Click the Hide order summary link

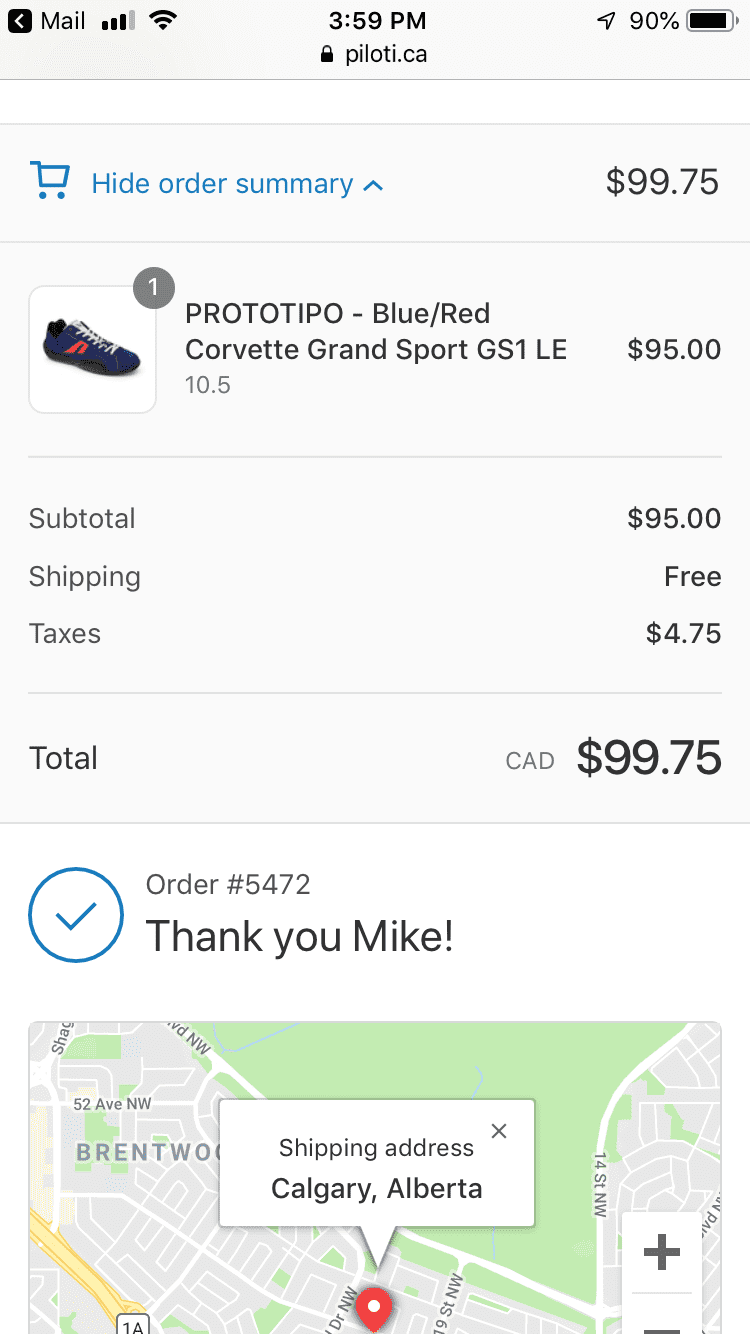click(222, 184)
